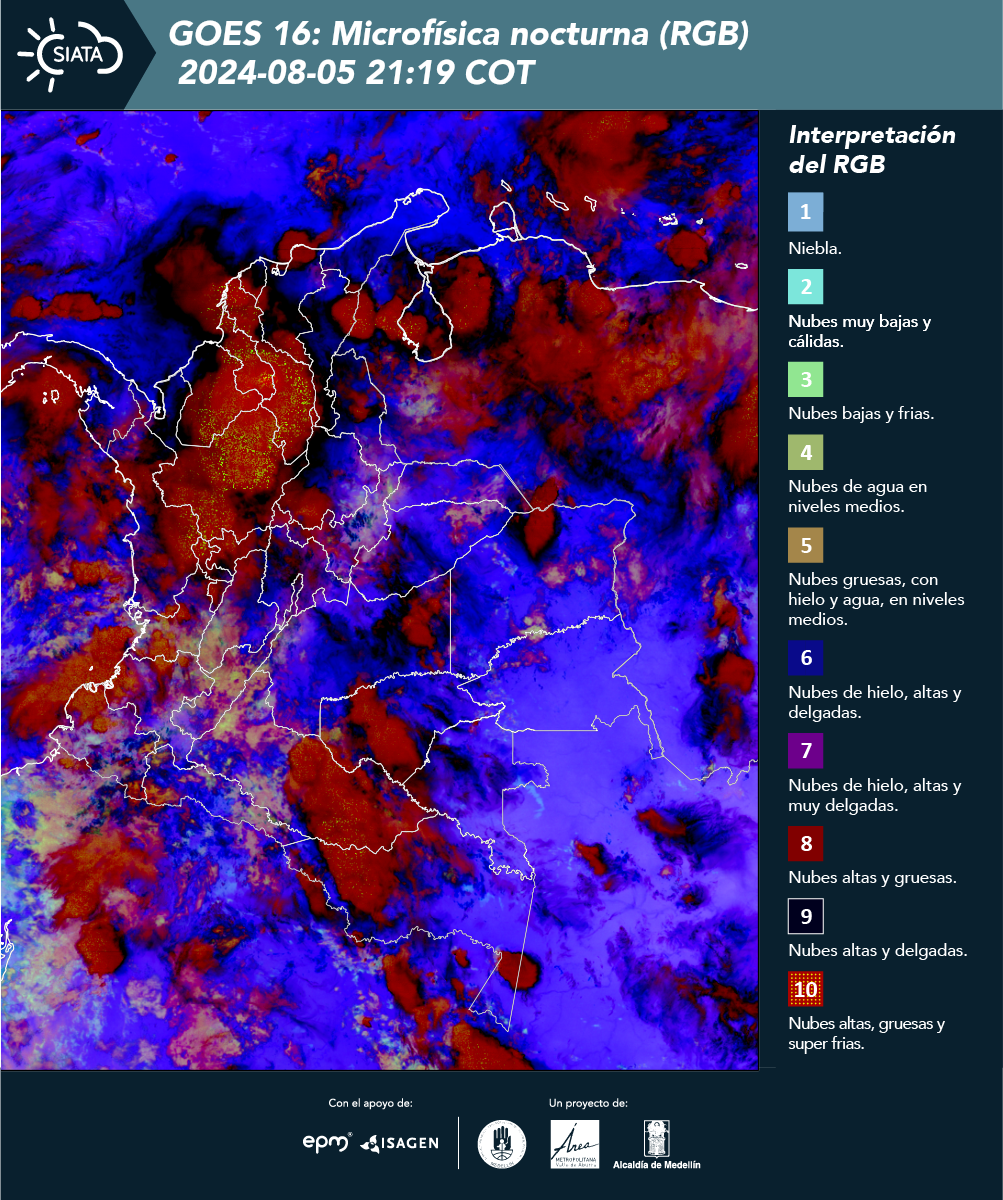Click the SIATA sun-cloud logo

tap(70, 54)
